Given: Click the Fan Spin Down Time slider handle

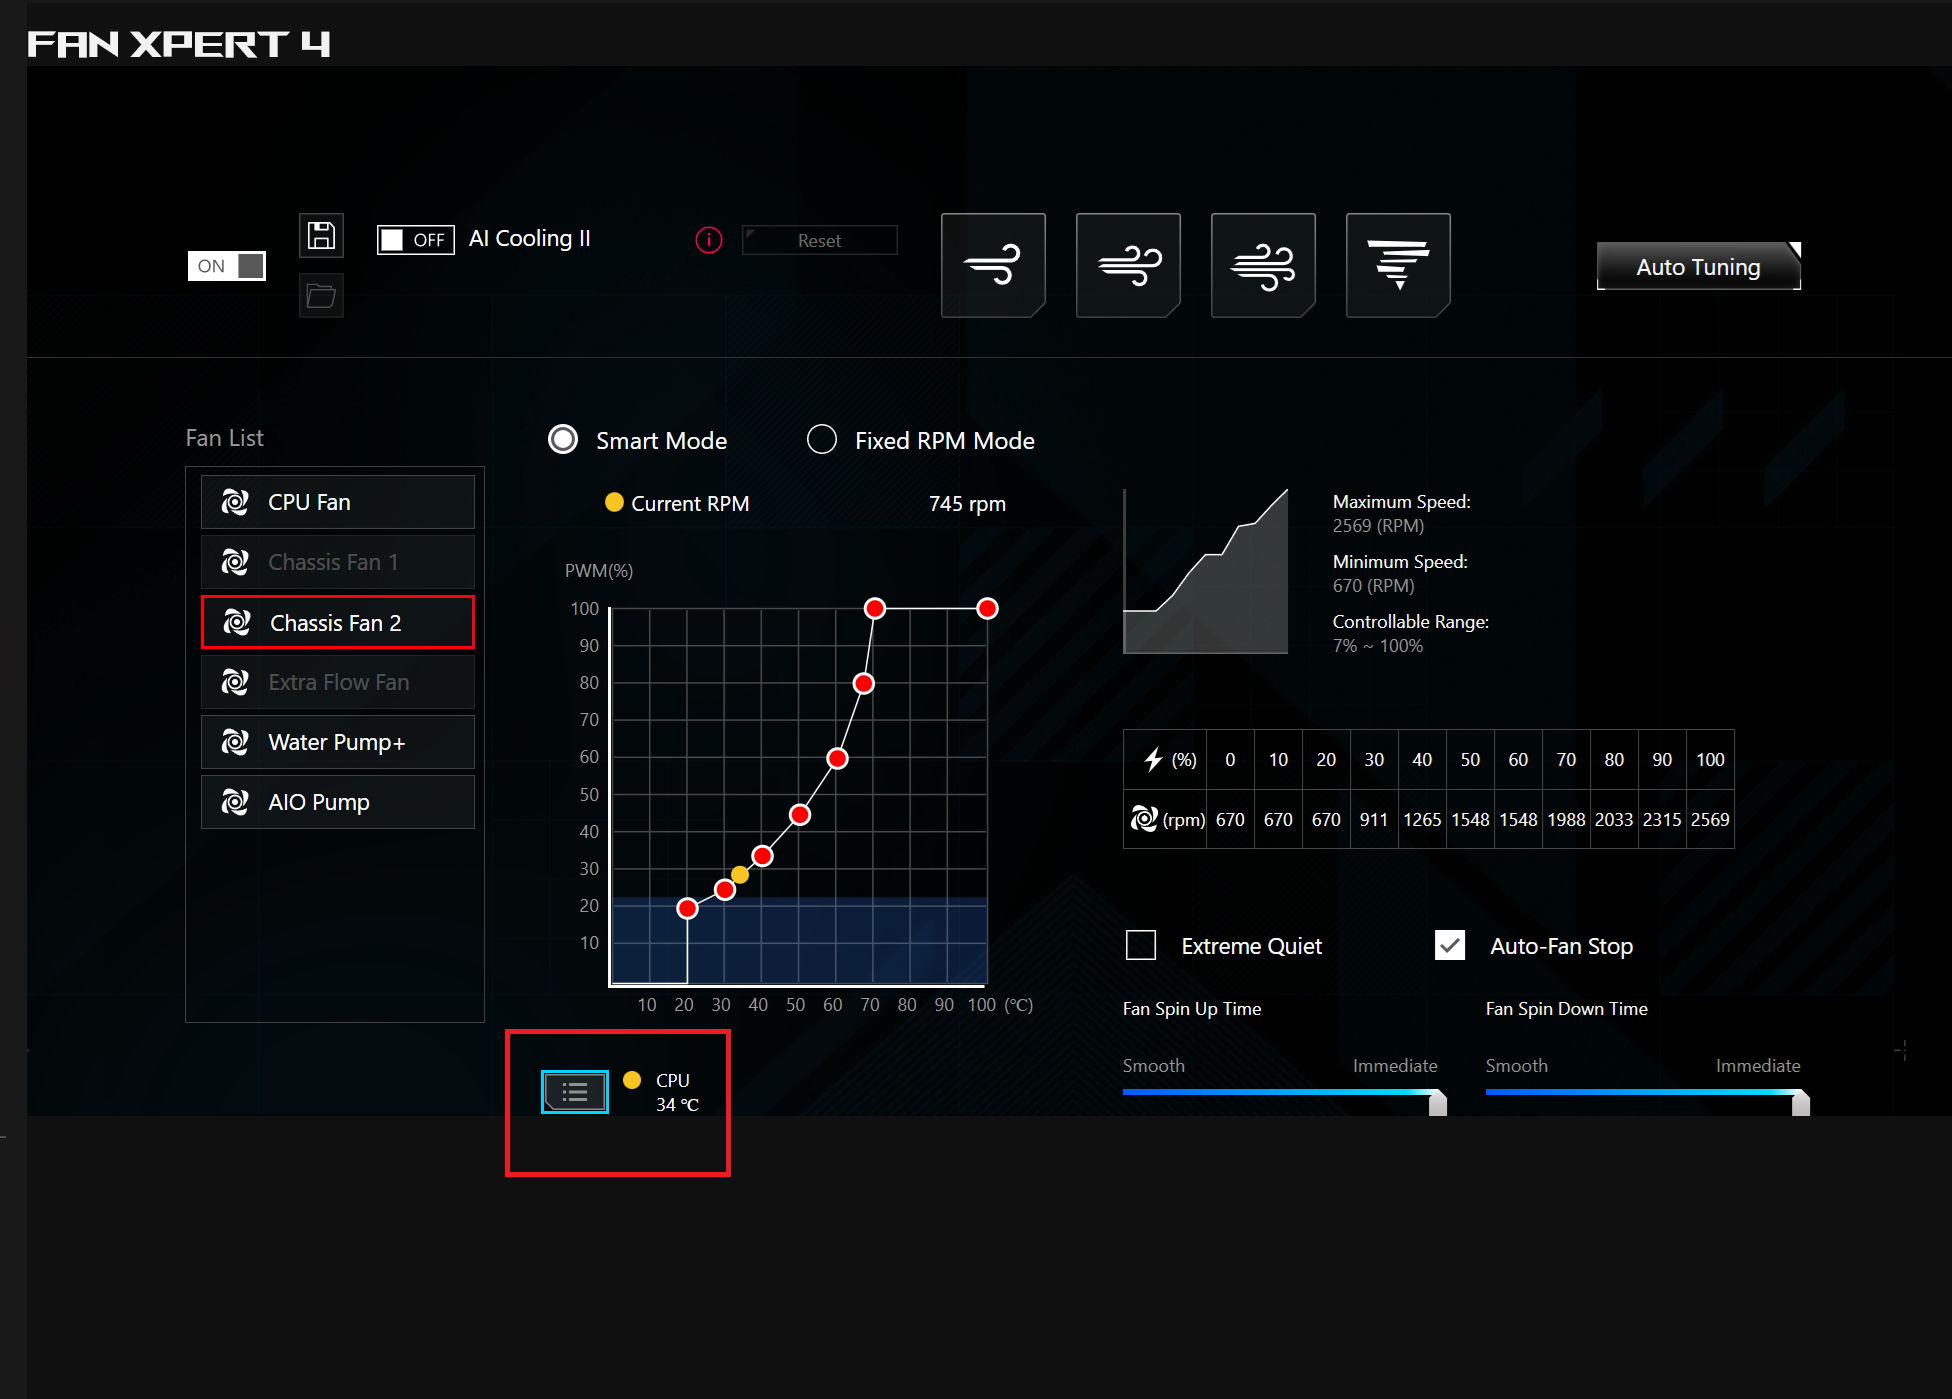Looking at the screenshot, I should click(1801, 1102).
